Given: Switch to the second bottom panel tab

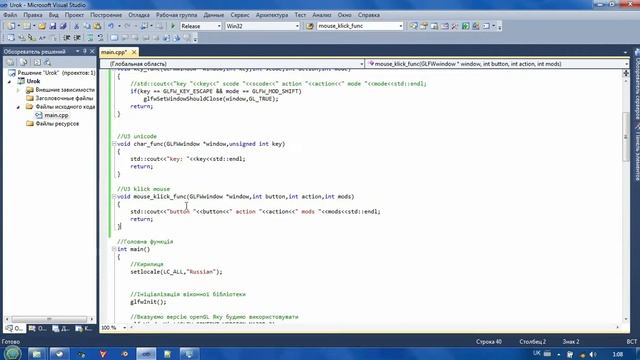Looking at the screenshot, I should (38, 329).
